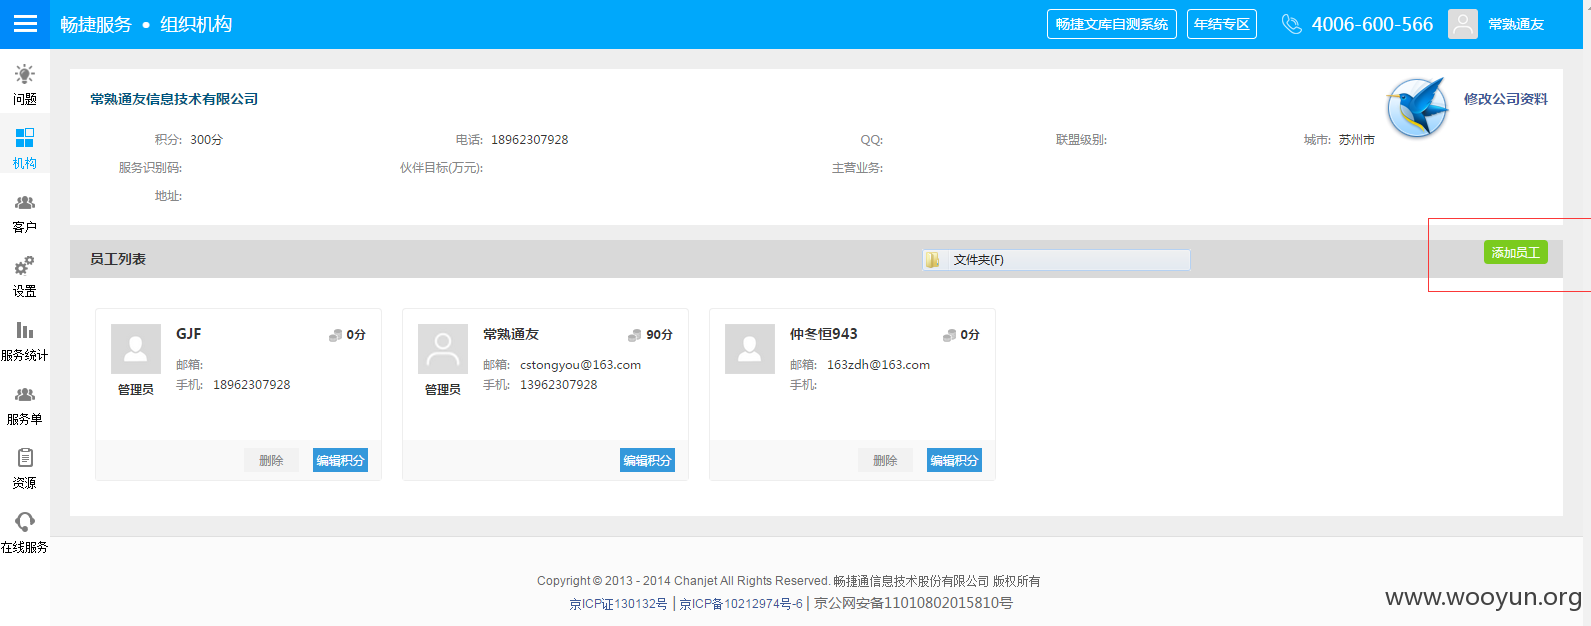This screenshot has height=626, width=1591.
Task: Open the 年结专区 button
Action: (x=1222, y=24)
